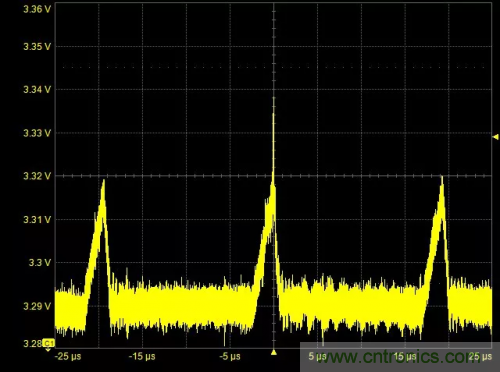Select the 3.34 V axis label
Screen dimensions: 500x372
(37, 90)
